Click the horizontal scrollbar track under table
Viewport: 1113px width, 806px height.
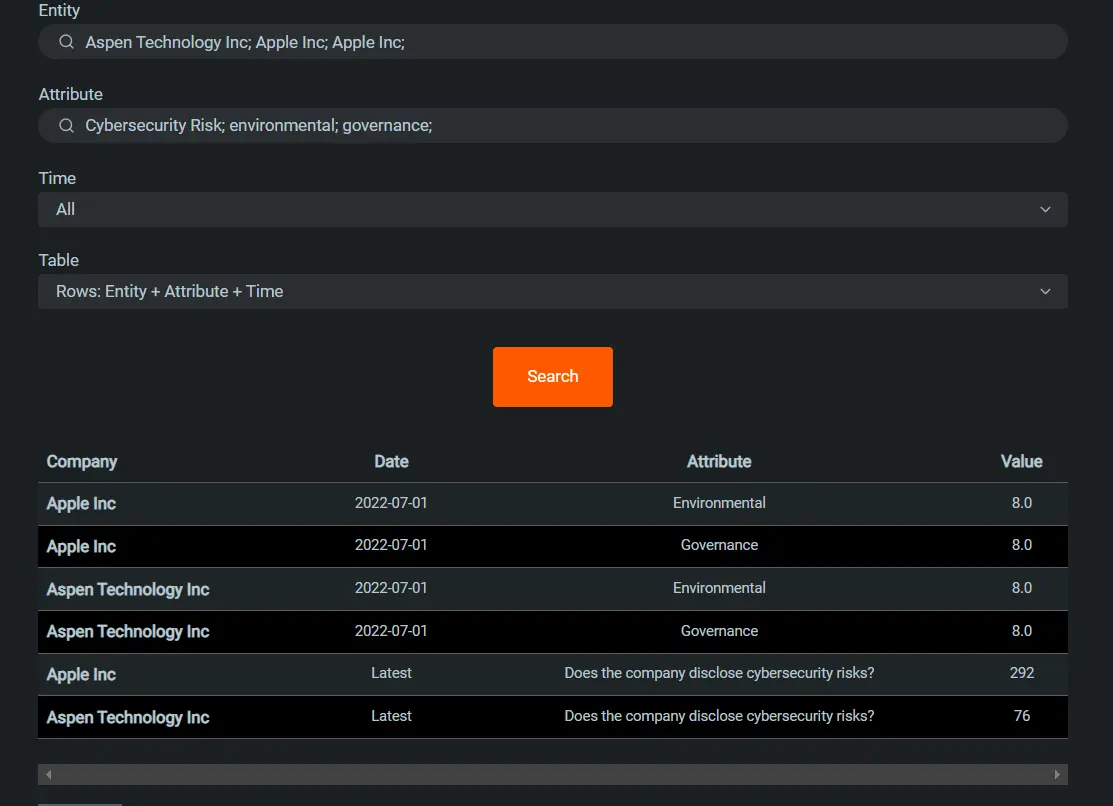point(552,775)
